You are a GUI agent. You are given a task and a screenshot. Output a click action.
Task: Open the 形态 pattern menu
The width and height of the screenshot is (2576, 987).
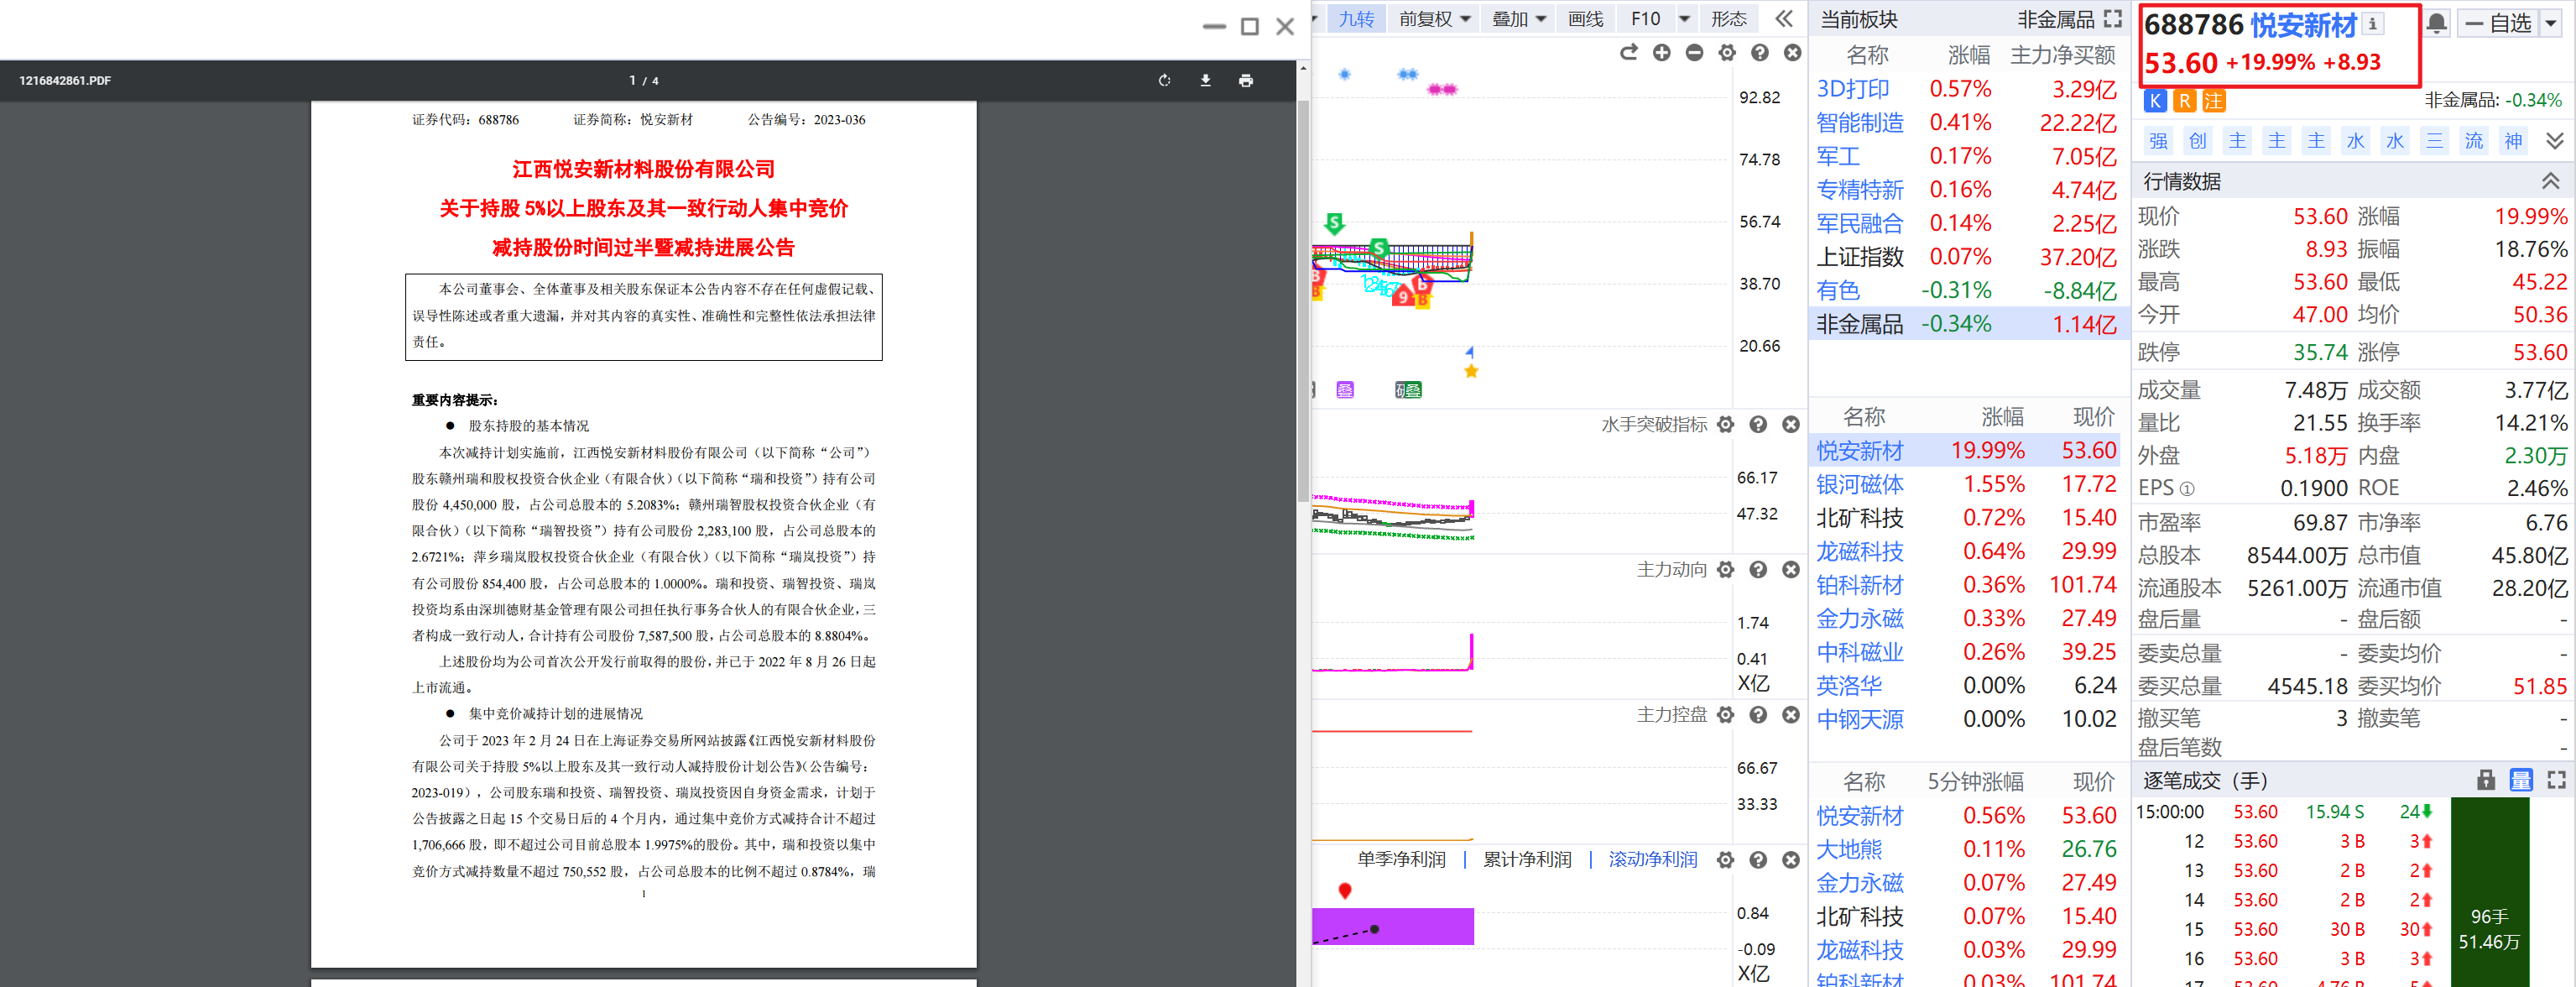pos(1728,19)
